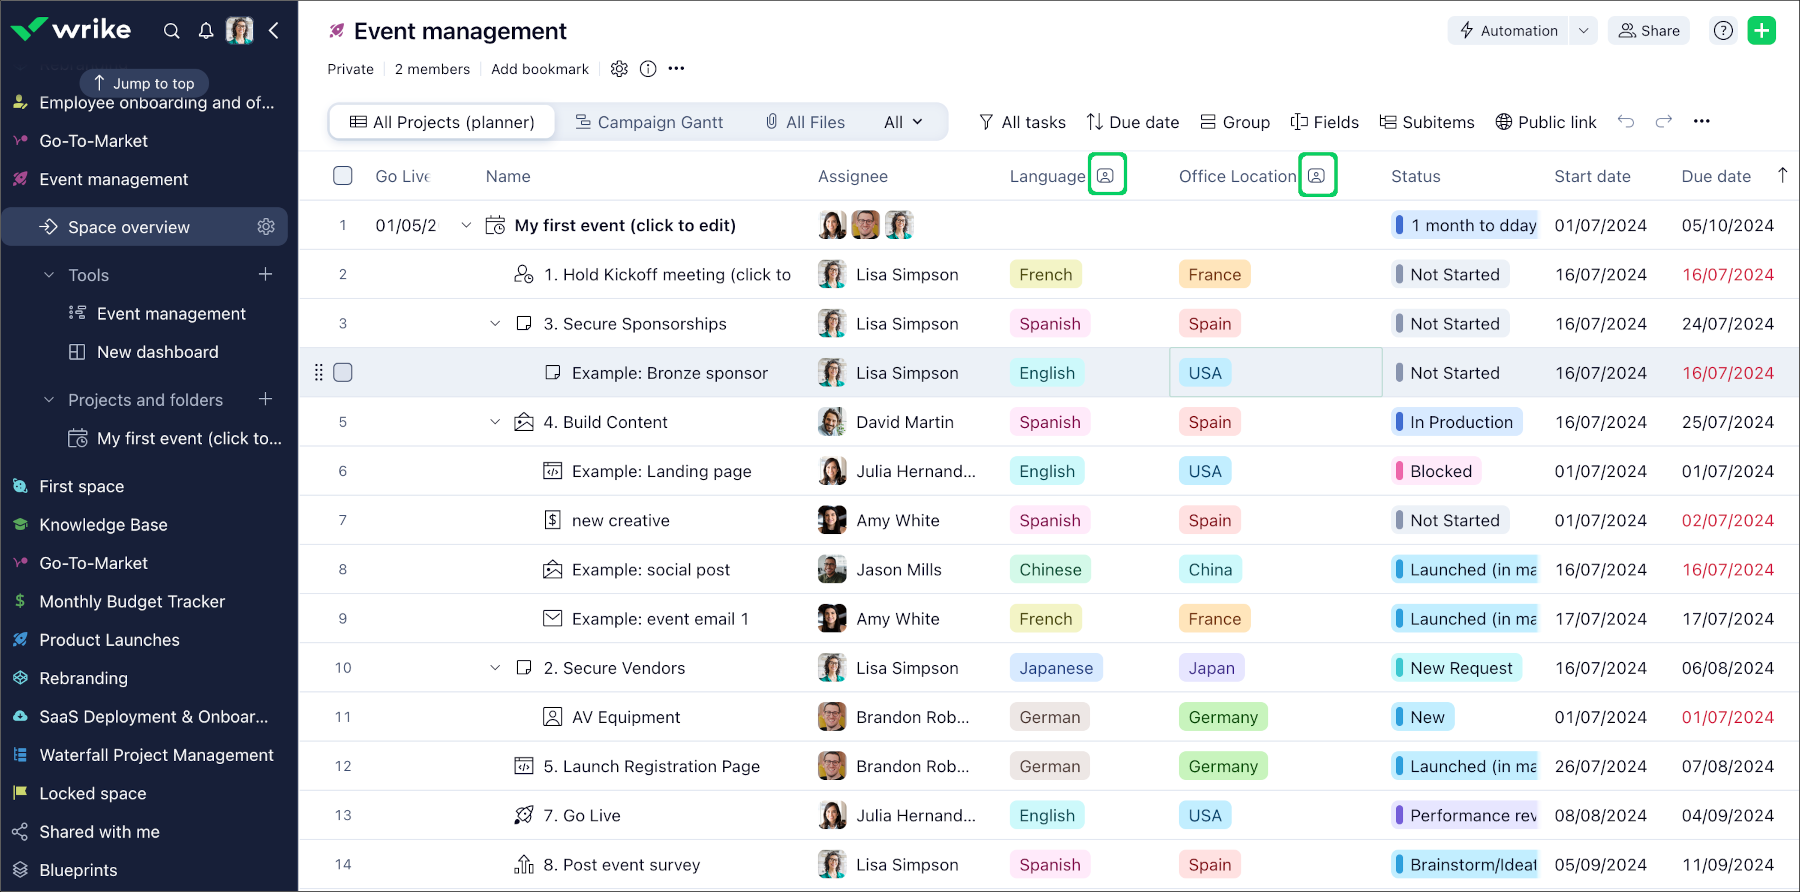Toggle sort direction arrow on Due date column
This screenshot has width=1800, height=892.
point(1783,176)
